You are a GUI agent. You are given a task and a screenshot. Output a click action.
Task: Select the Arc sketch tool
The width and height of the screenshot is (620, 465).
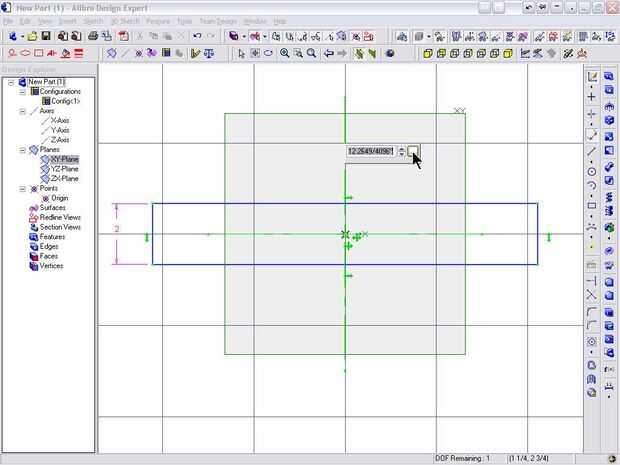pyautogui.click(x=592, y=185)
